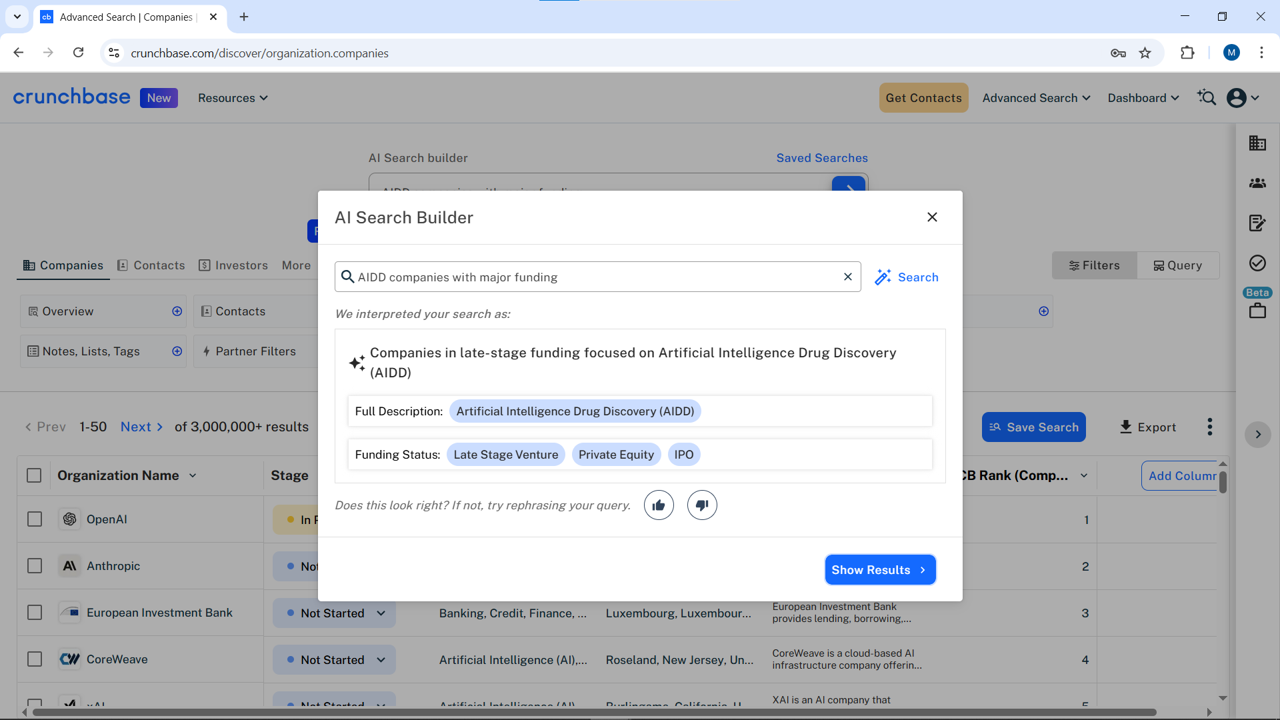Open the people icon in right sidebar
Viewport: 1280px width, 720px height.
pos(1257,183)
